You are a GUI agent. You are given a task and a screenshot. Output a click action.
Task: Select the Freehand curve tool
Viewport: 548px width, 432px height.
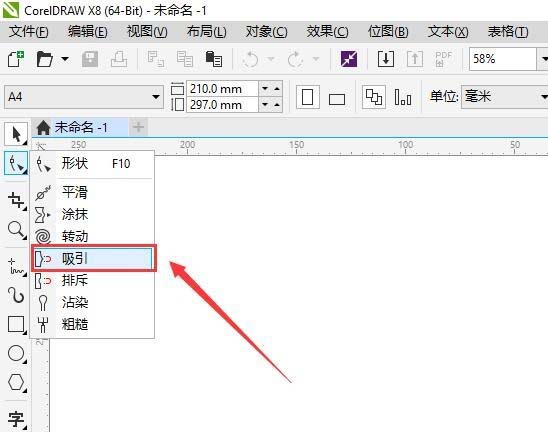point(16,267)
